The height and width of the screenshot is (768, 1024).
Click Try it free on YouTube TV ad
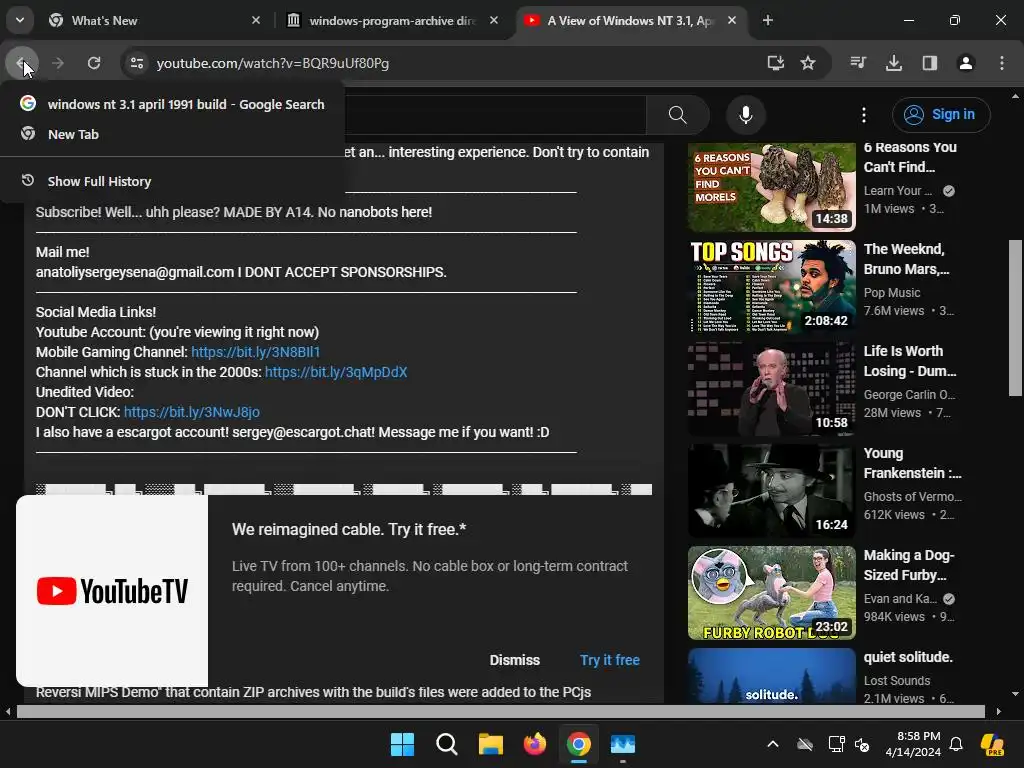pos(610,660)
